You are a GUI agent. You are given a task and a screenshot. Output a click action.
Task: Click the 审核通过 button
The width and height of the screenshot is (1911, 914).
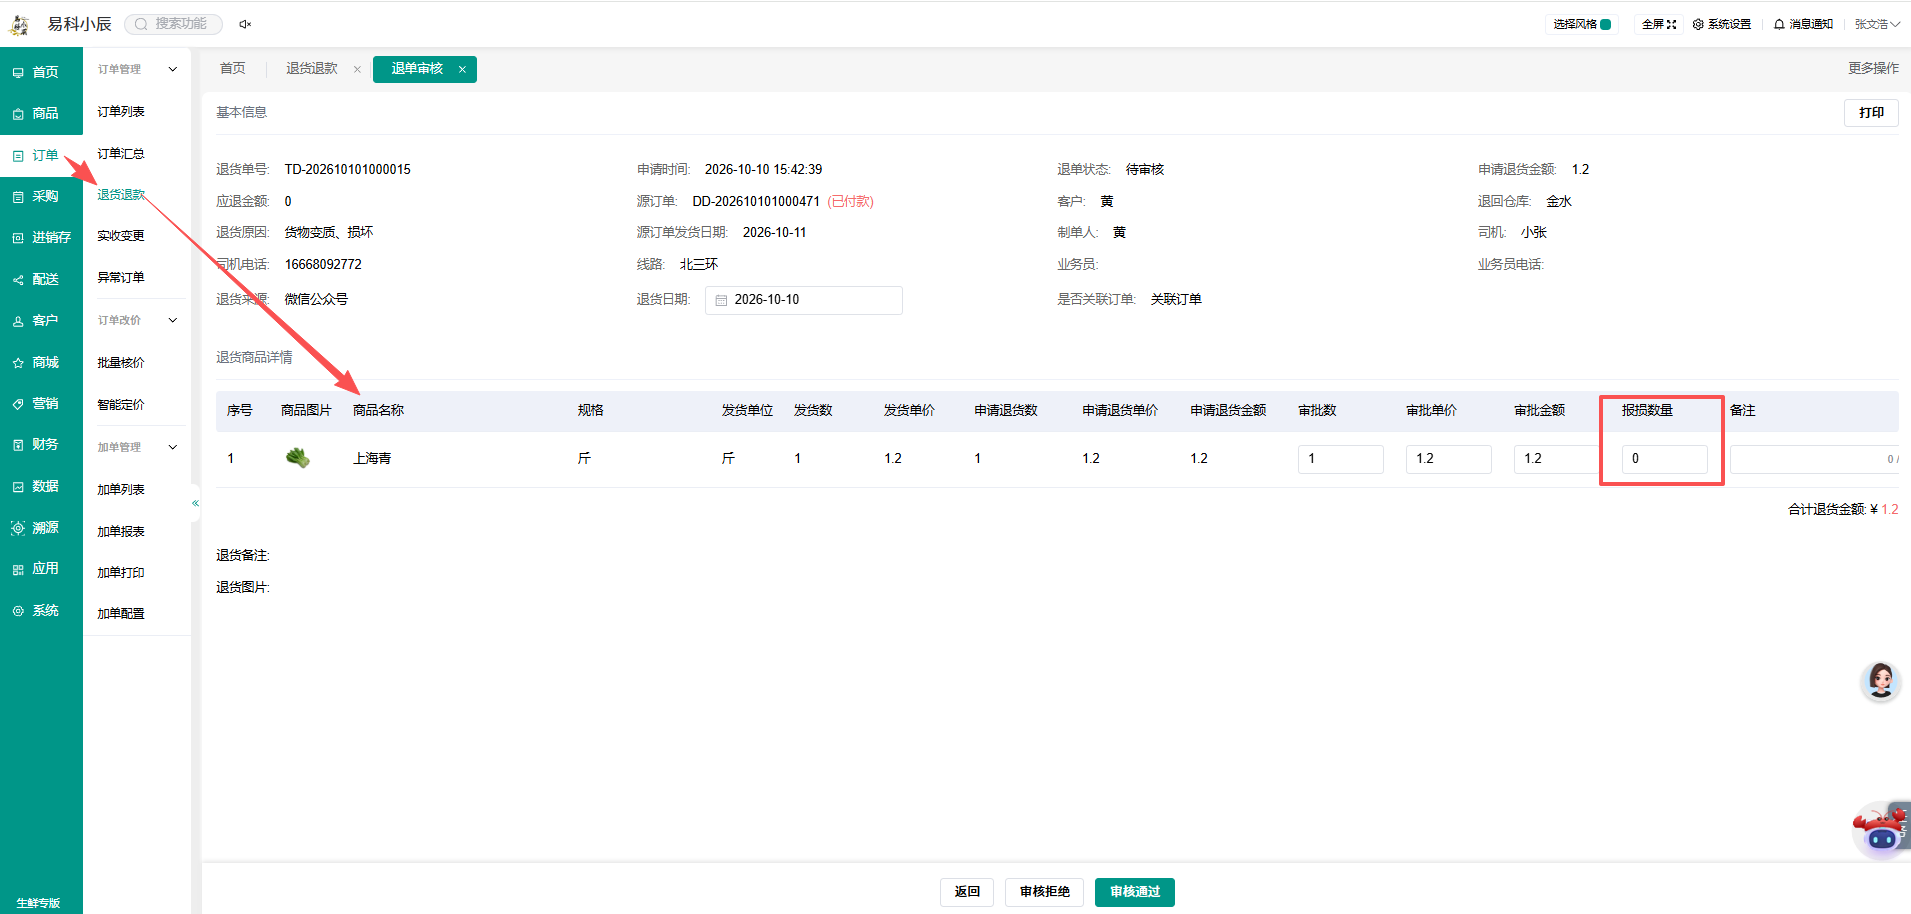coord(1135,892)
